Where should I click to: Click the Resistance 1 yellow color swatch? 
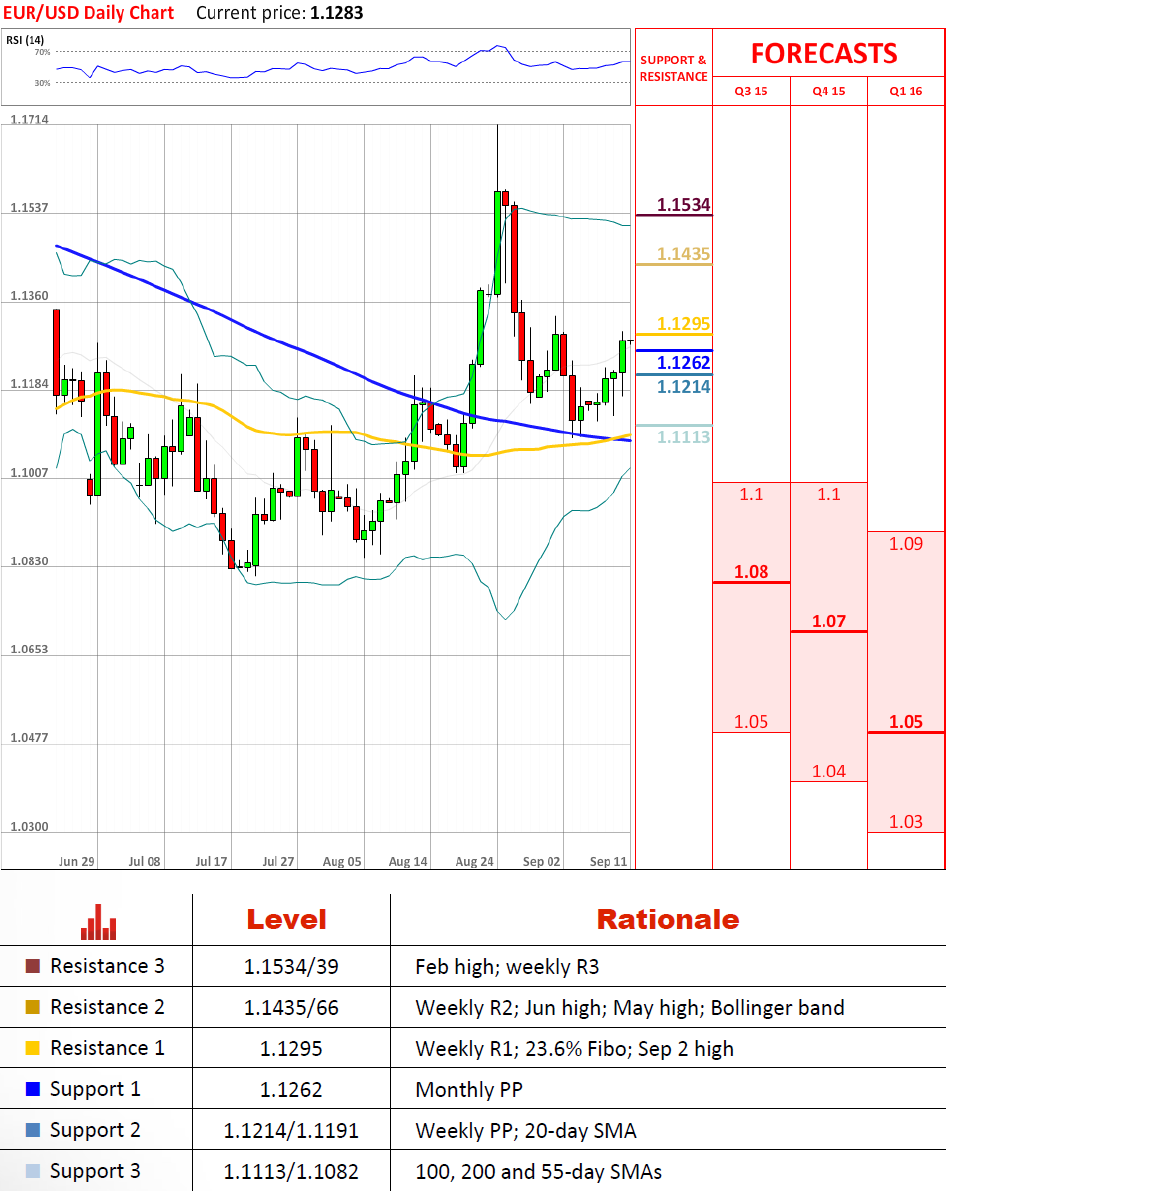(33, 1048)
